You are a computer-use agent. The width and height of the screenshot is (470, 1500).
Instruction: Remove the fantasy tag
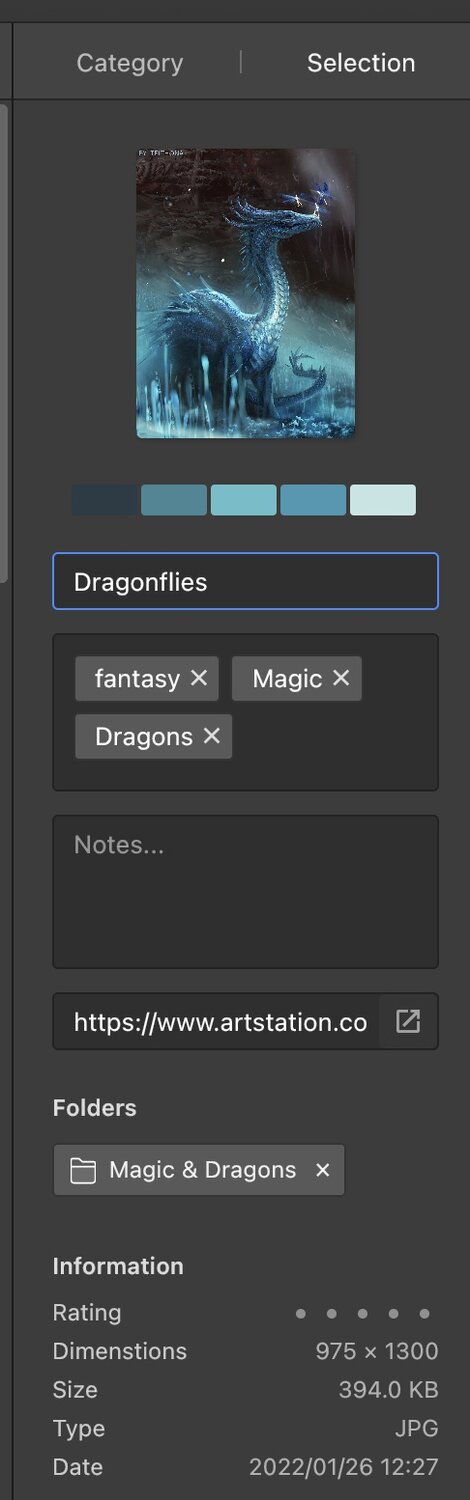click(198, 678)
